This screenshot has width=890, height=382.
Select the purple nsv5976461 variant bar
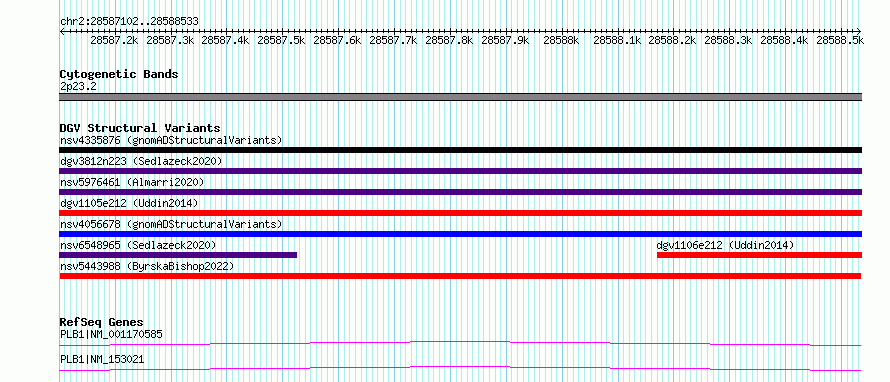[x=461, y=192]
